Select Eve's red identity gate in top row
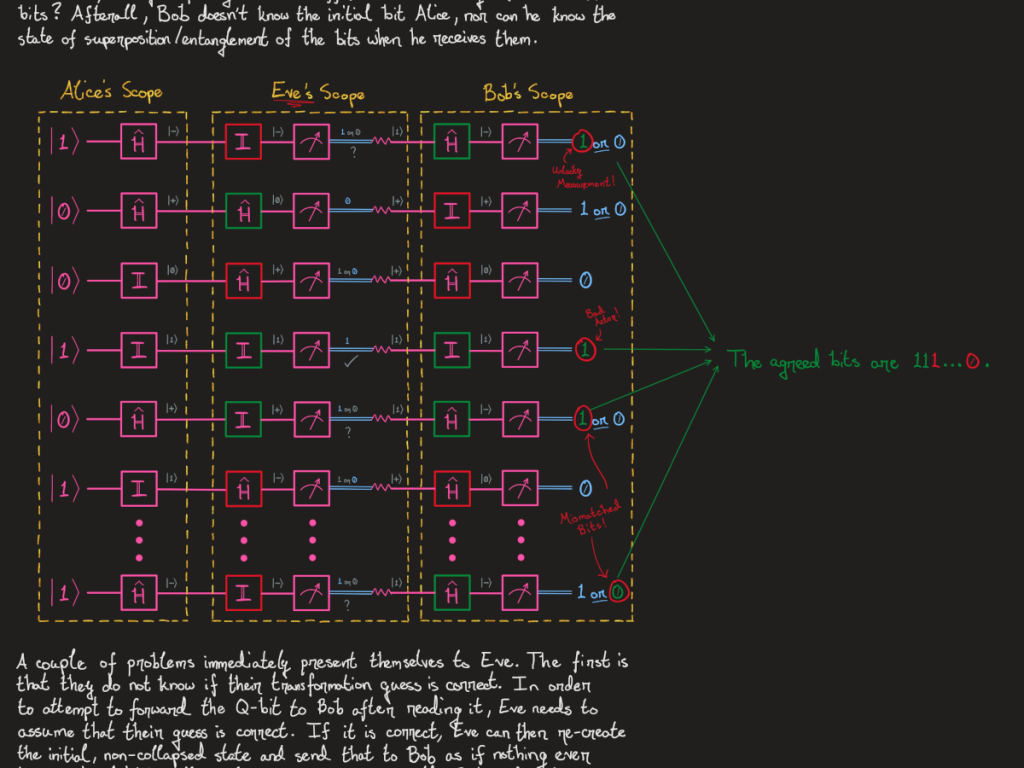Image resolution: width=1024 pixels, height=768 pixels. [241, 142]
